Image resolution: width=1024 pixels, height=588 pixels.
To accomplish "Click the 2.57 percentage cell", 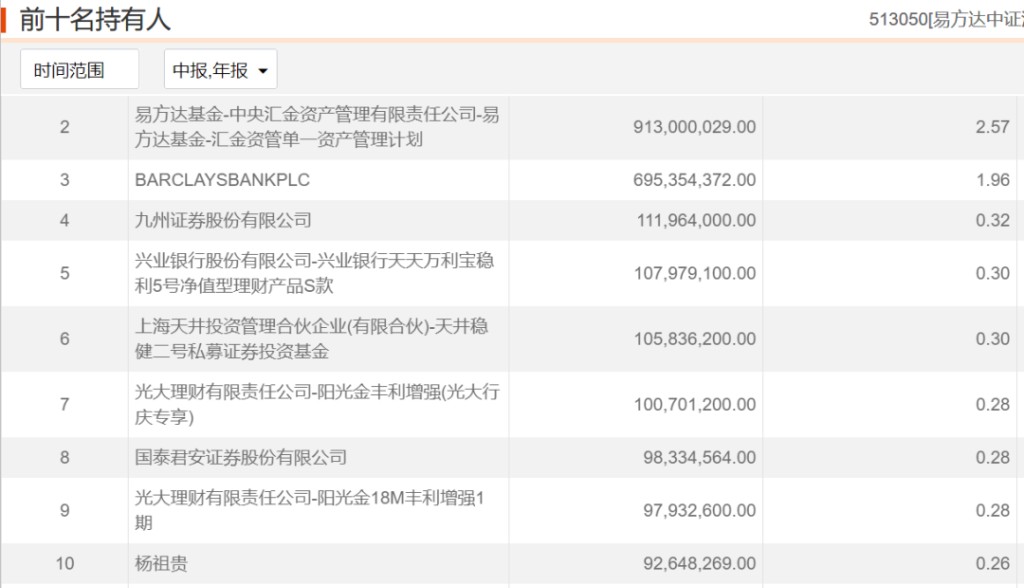I will tap(992, 127).
